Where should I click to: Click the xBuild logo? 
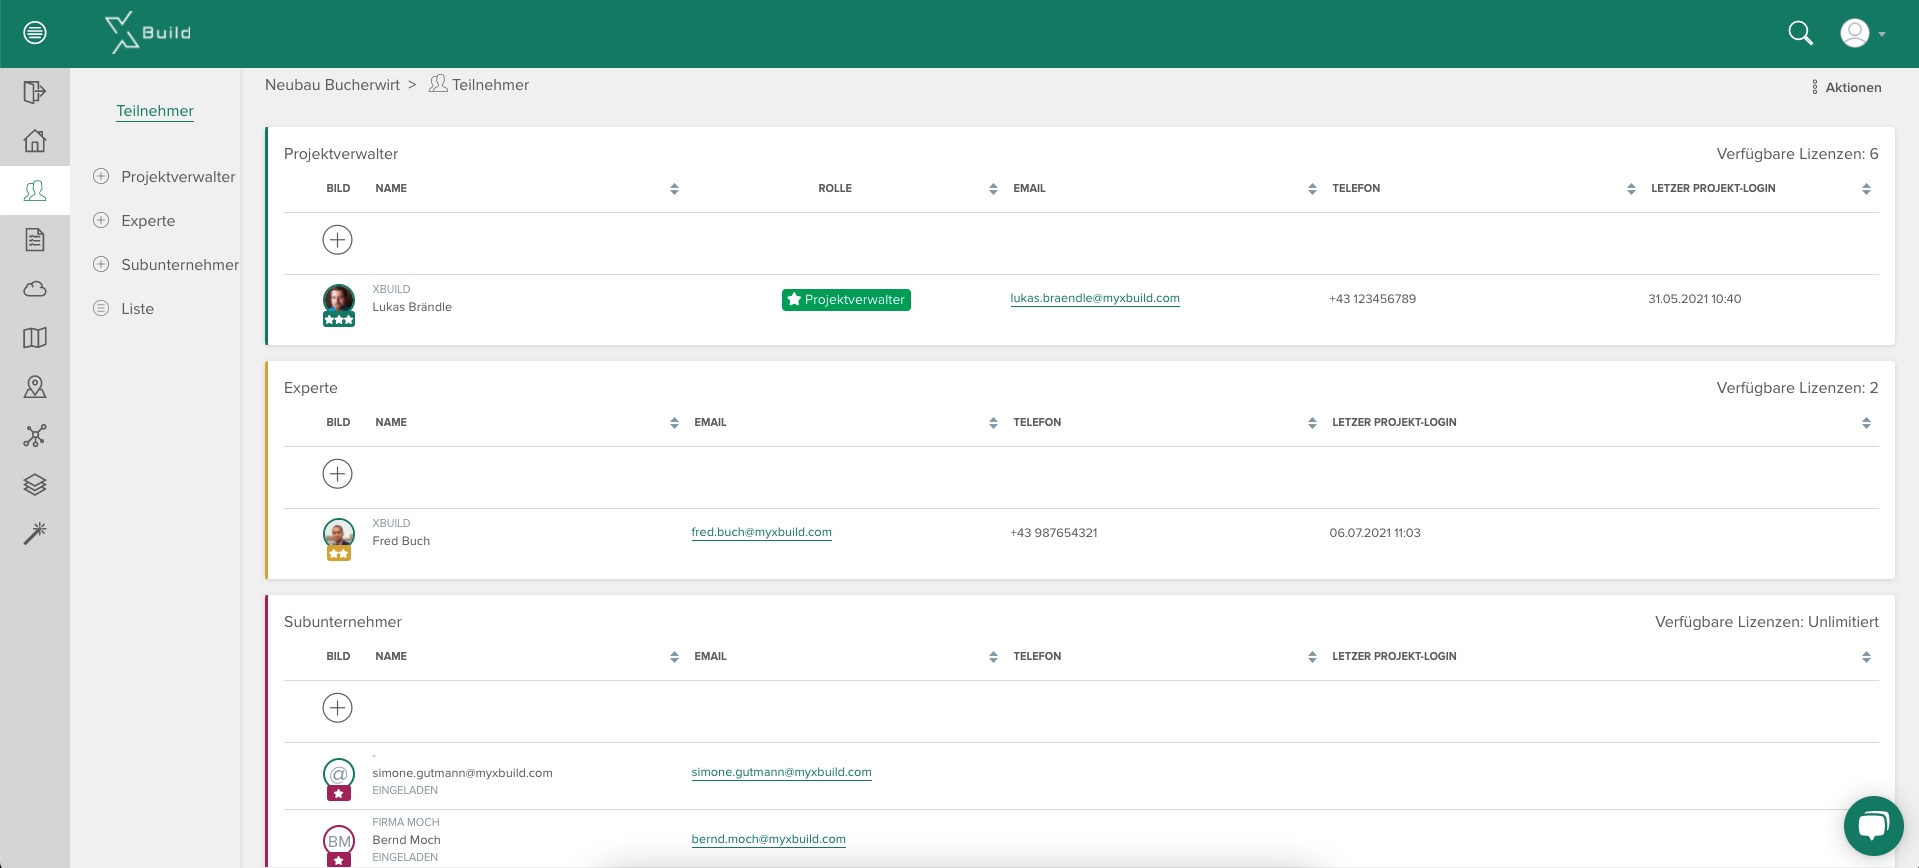[148, 33]
